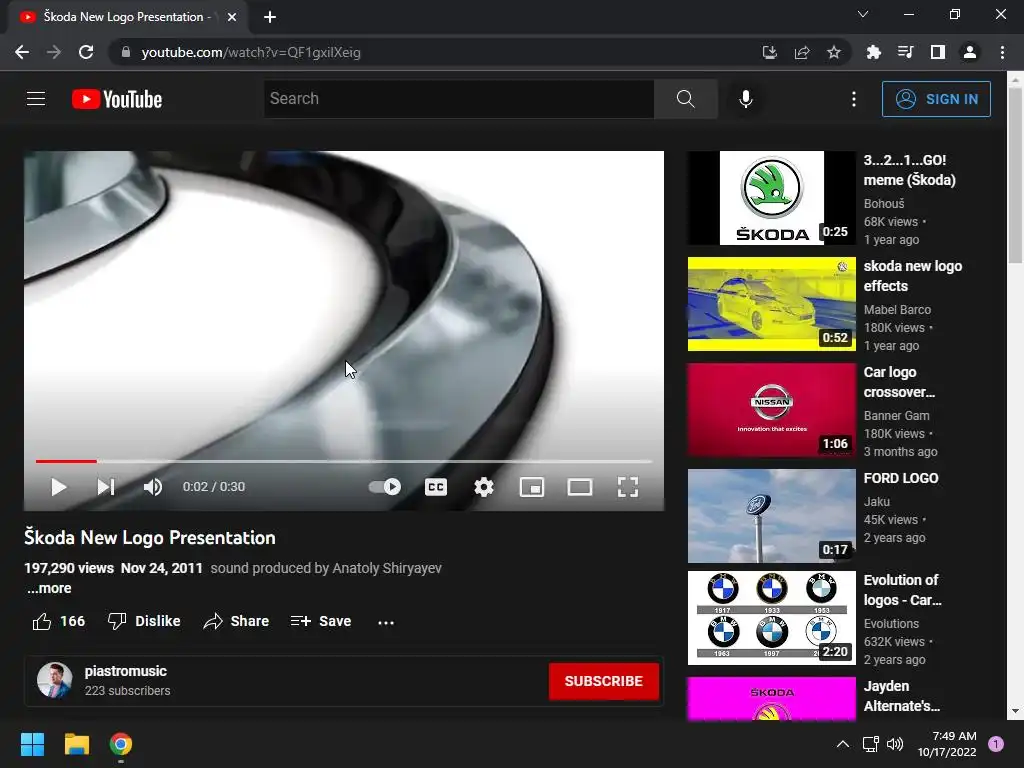Viewport: 1024px width, 768px height.
Task: Open Jayden Alternate's video title
Action: pyautogui.click(x=902, y=696)
